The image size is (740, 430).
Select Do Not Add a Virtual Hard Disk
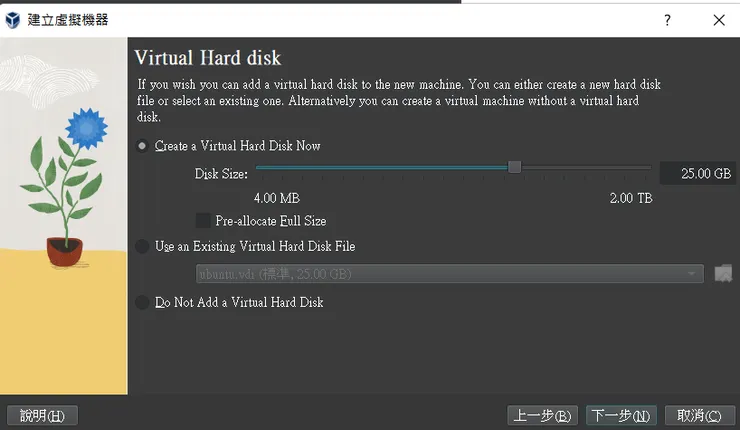(x=142, y=302)
